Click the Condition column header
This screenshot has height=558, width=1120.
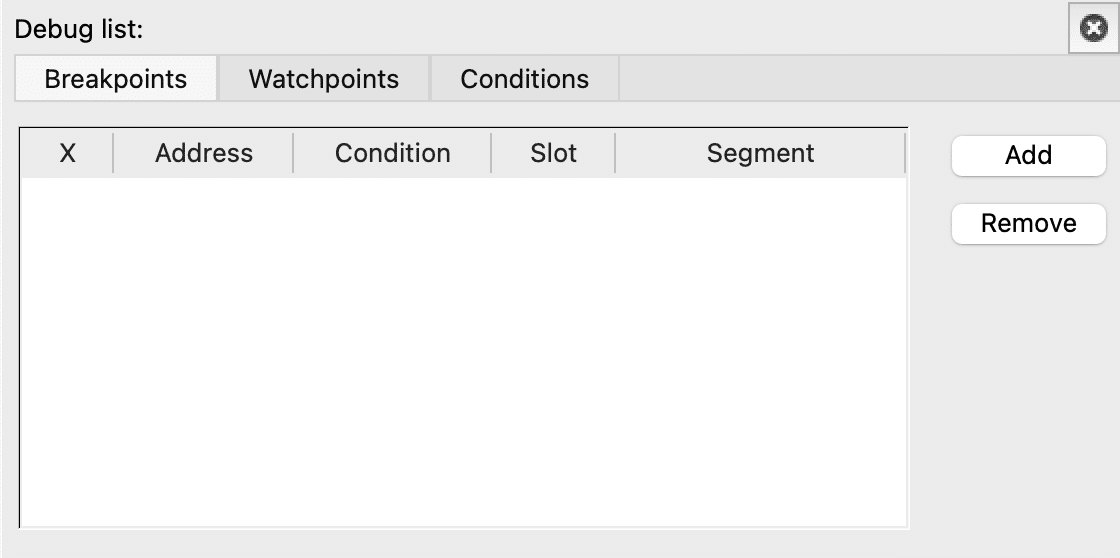tap(392, 153)
